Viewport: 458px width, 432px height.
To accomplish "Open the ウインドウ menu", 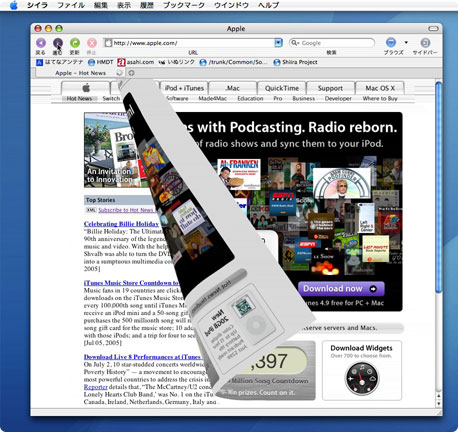I will click(x=231, y=5).
